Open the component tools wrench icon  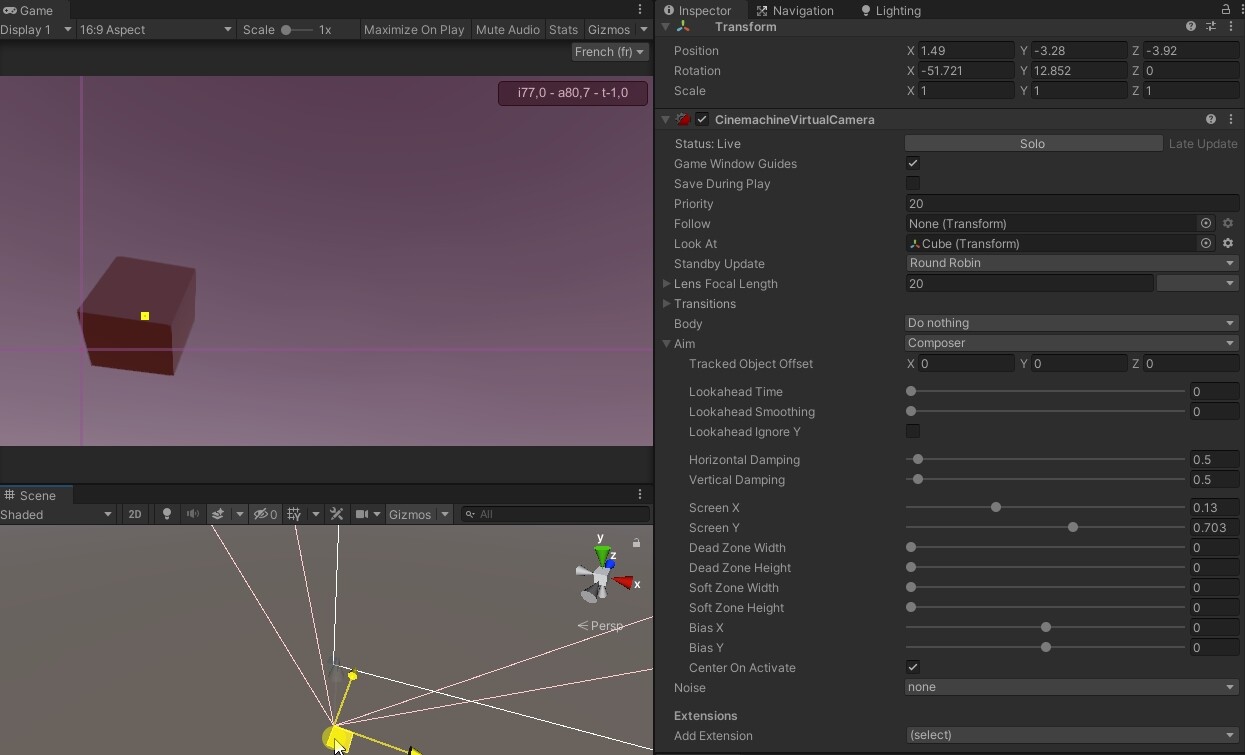[x=337, y=514]
